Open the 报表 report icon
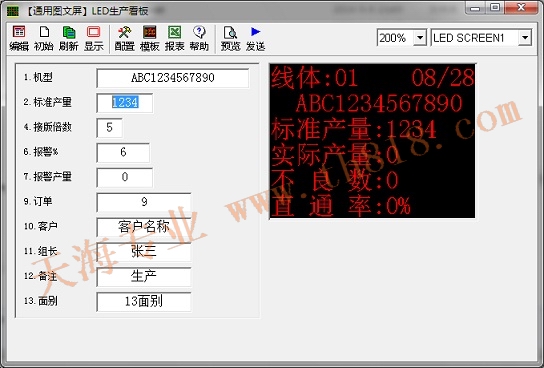 [x=175, y=38]
